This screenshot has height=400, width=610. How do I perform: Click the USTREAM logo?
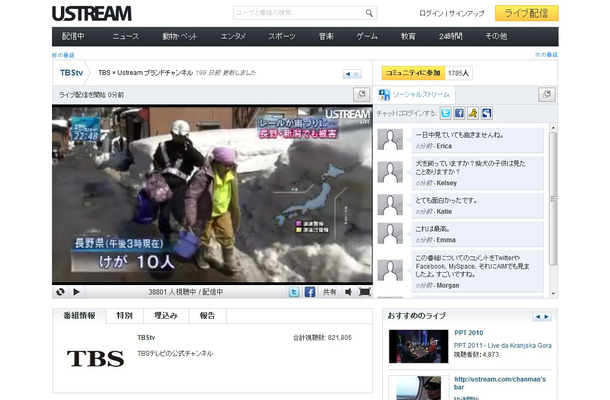92,14
